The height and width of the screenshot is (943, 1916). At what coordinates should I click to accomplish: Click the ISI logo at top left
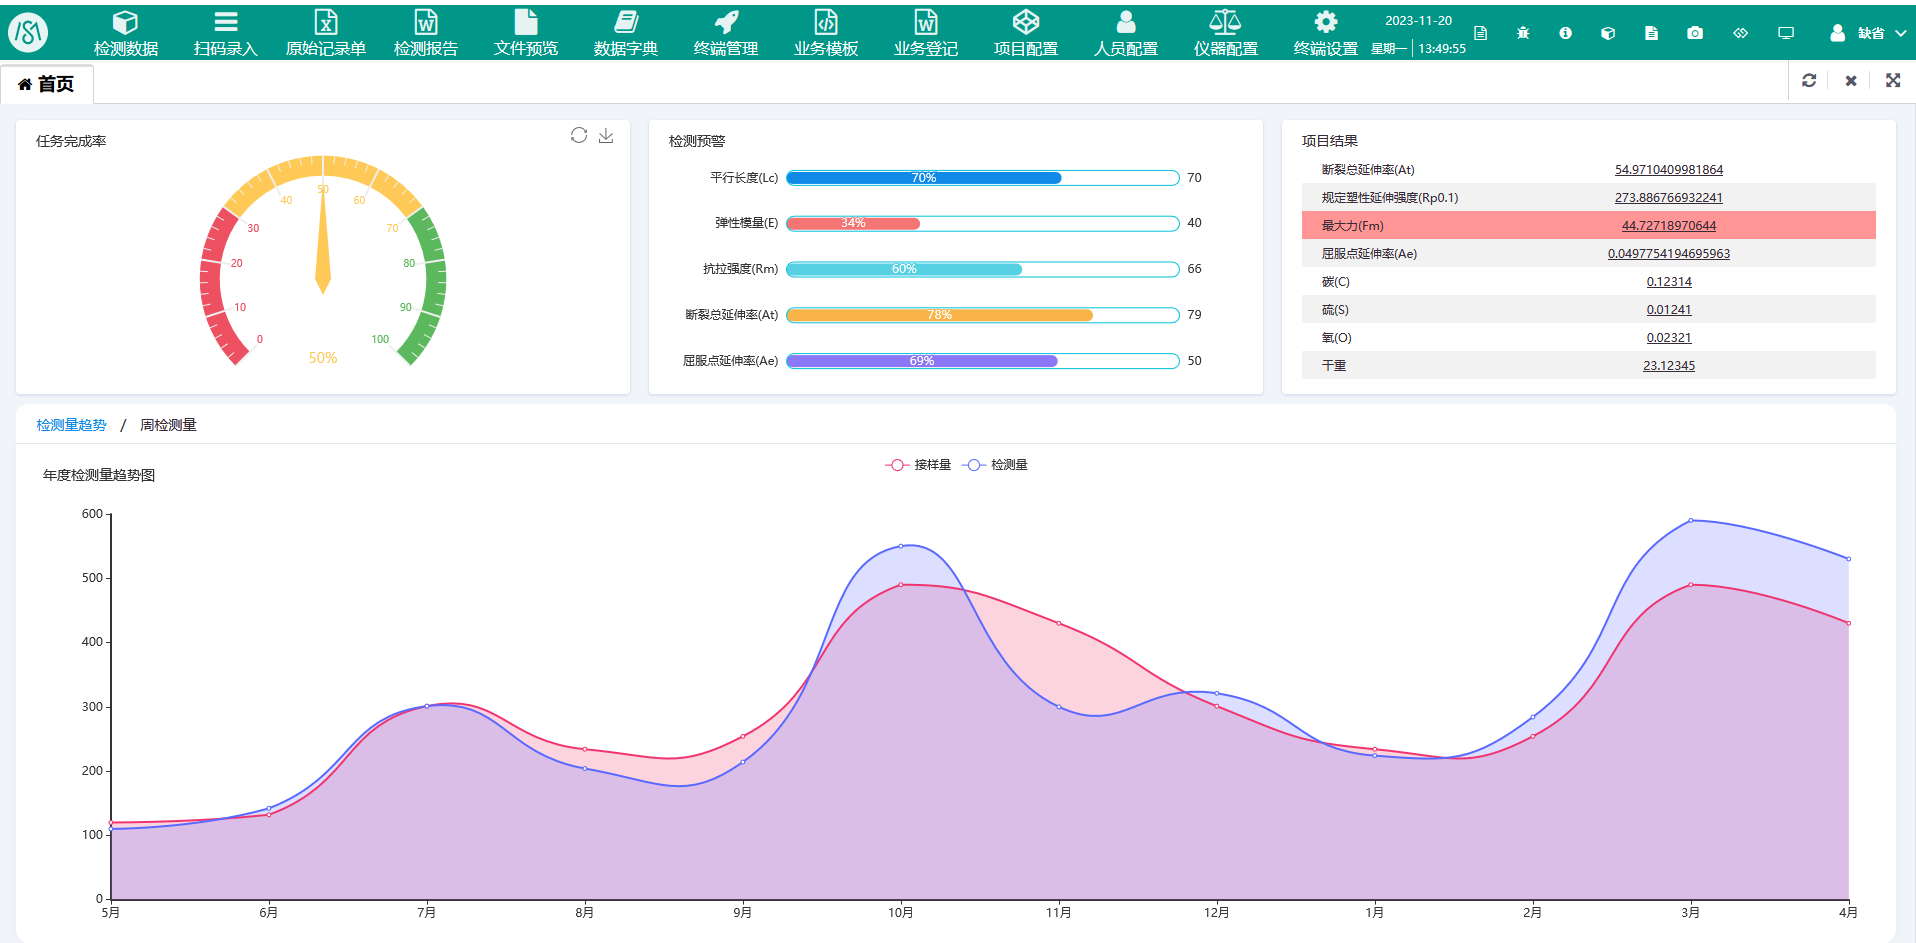(x=28, y=32)
